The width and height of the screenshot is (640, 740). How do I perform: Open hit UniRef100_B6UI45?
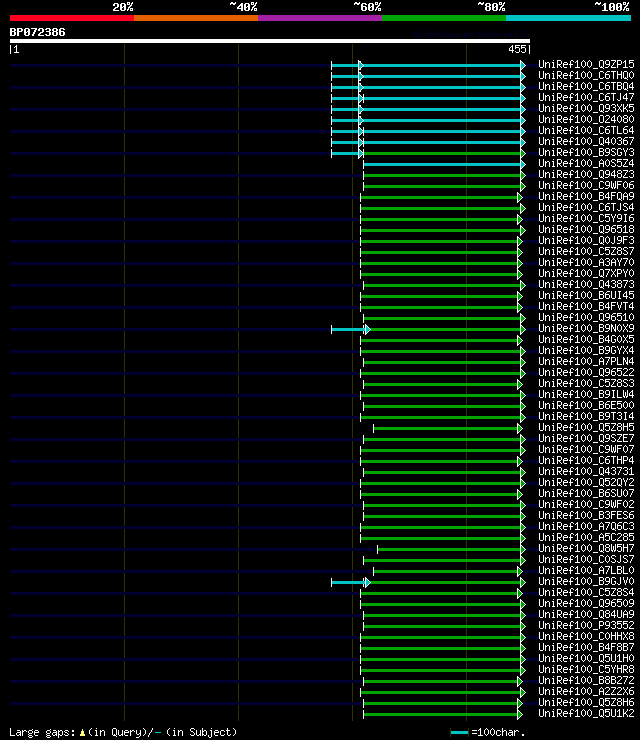coord(586,295)
